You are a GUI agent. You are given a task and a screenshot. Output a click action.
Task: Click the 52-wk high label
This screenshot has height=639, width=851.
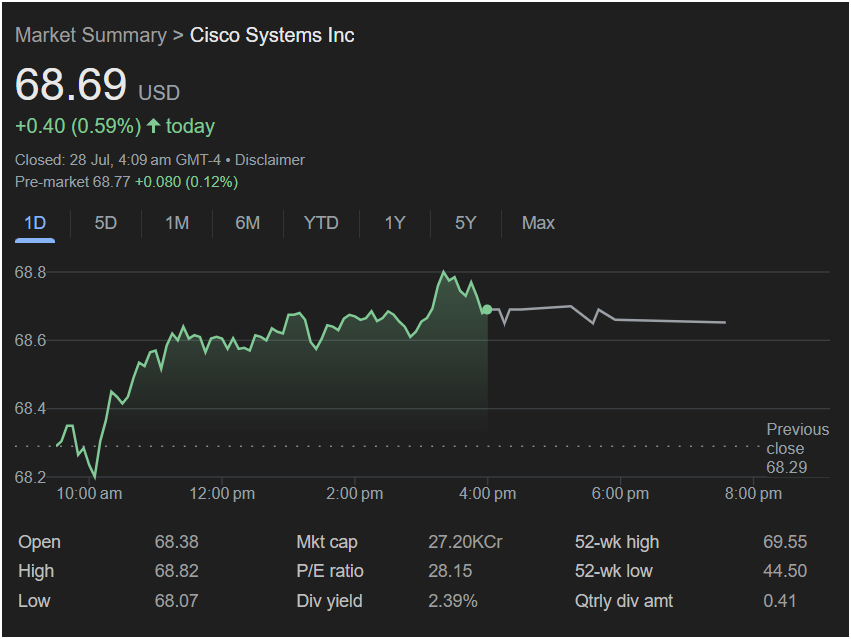pyautogui.click(x=617, y=542)
